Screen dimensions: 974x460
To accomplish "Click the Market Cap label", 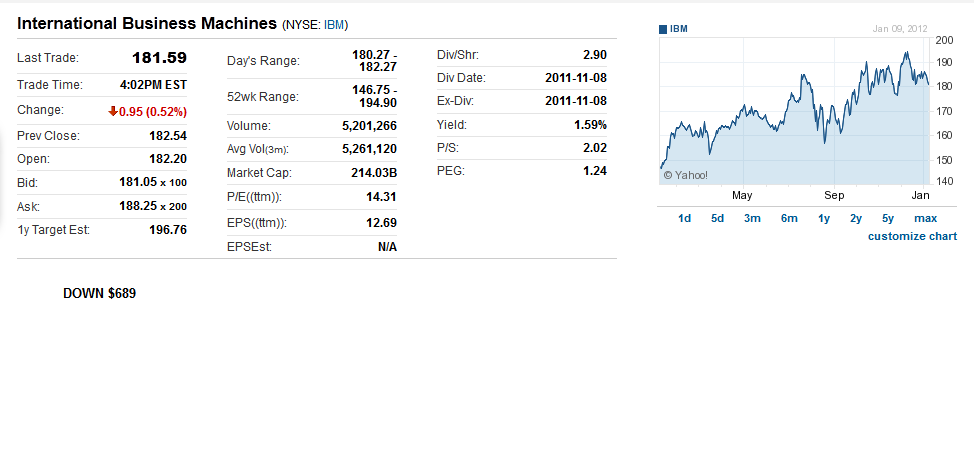I will [259, 173].
